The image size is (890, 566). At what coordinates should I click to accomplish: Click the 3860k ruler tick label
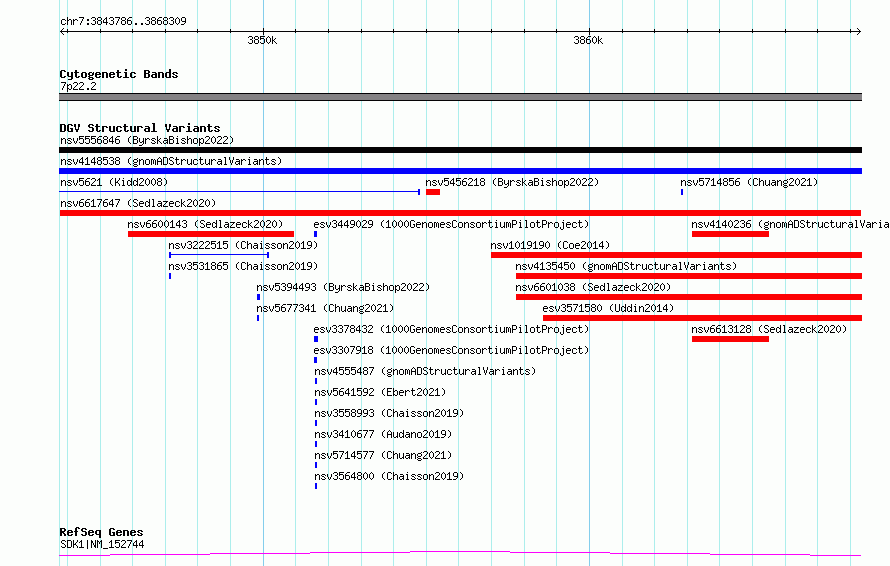(x=588, y=40)
